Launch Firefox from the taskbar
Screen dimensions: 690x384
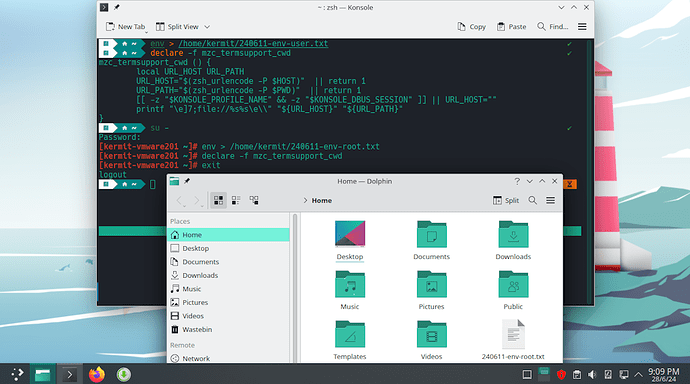[97, 374]
